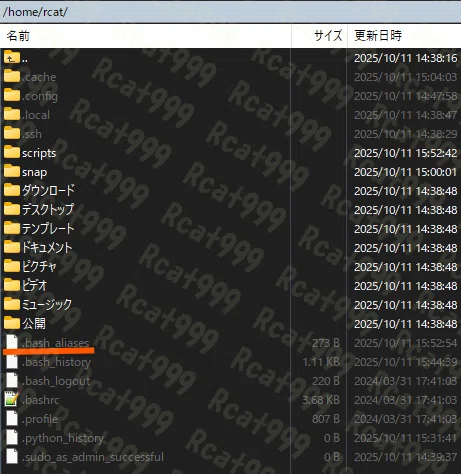Click the 1.11 KB size value
This screenshot has width=461, height=474.
[x=321, y=362]
